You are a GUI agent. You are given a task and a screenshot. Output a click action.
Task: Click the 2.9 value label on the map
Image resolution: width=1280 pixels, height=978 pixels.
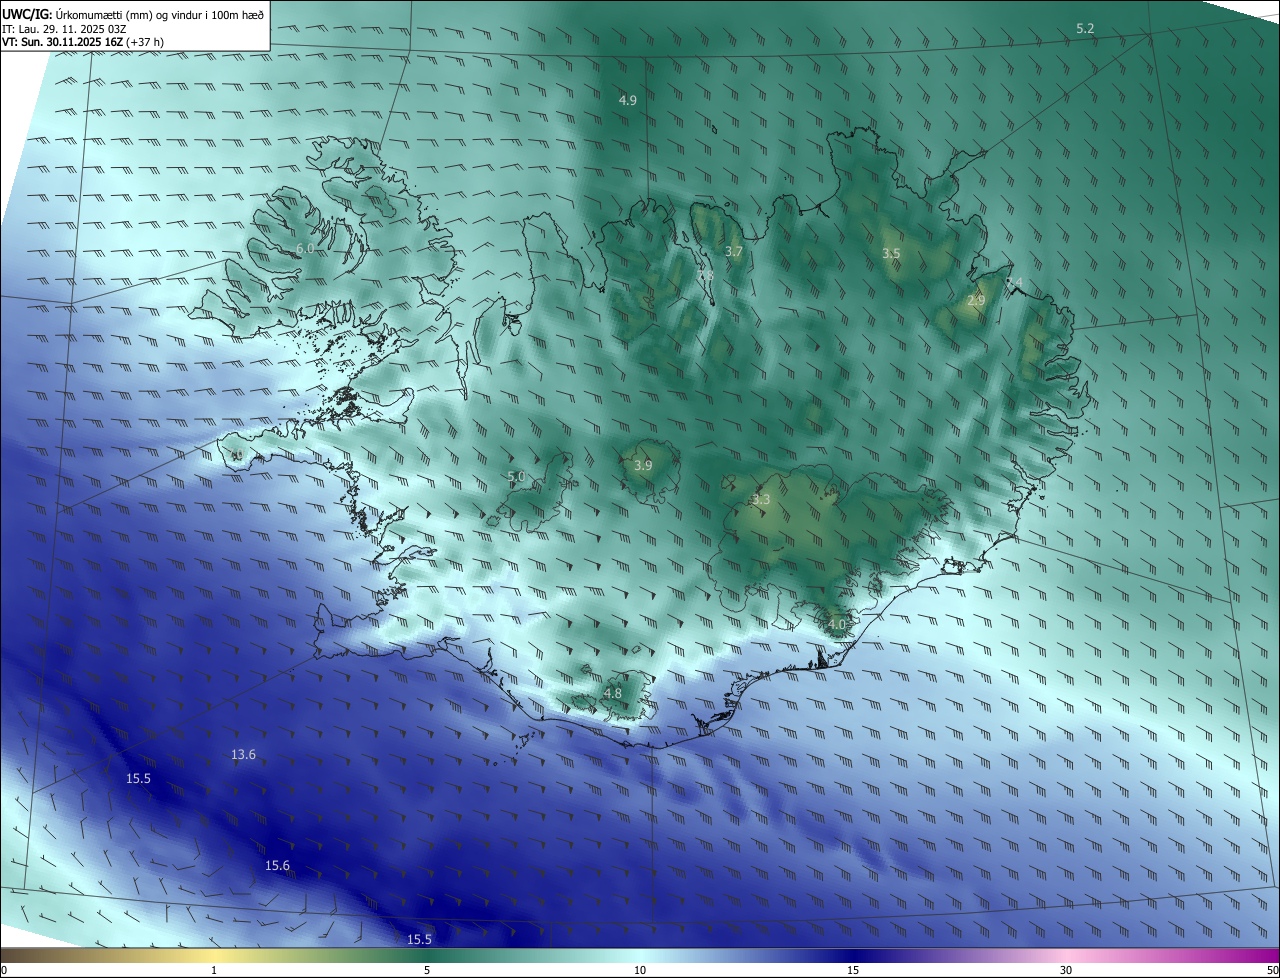coord(977,300)
